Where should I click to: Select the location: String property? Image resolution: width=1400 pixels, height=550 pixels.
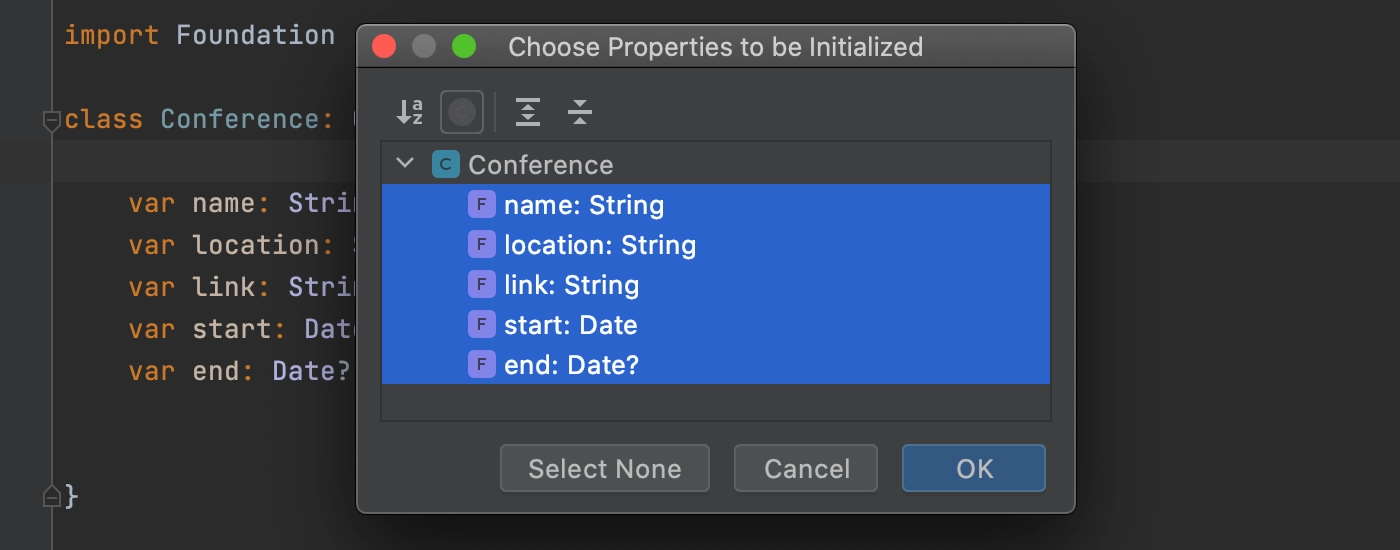click(x=716, y=245)
